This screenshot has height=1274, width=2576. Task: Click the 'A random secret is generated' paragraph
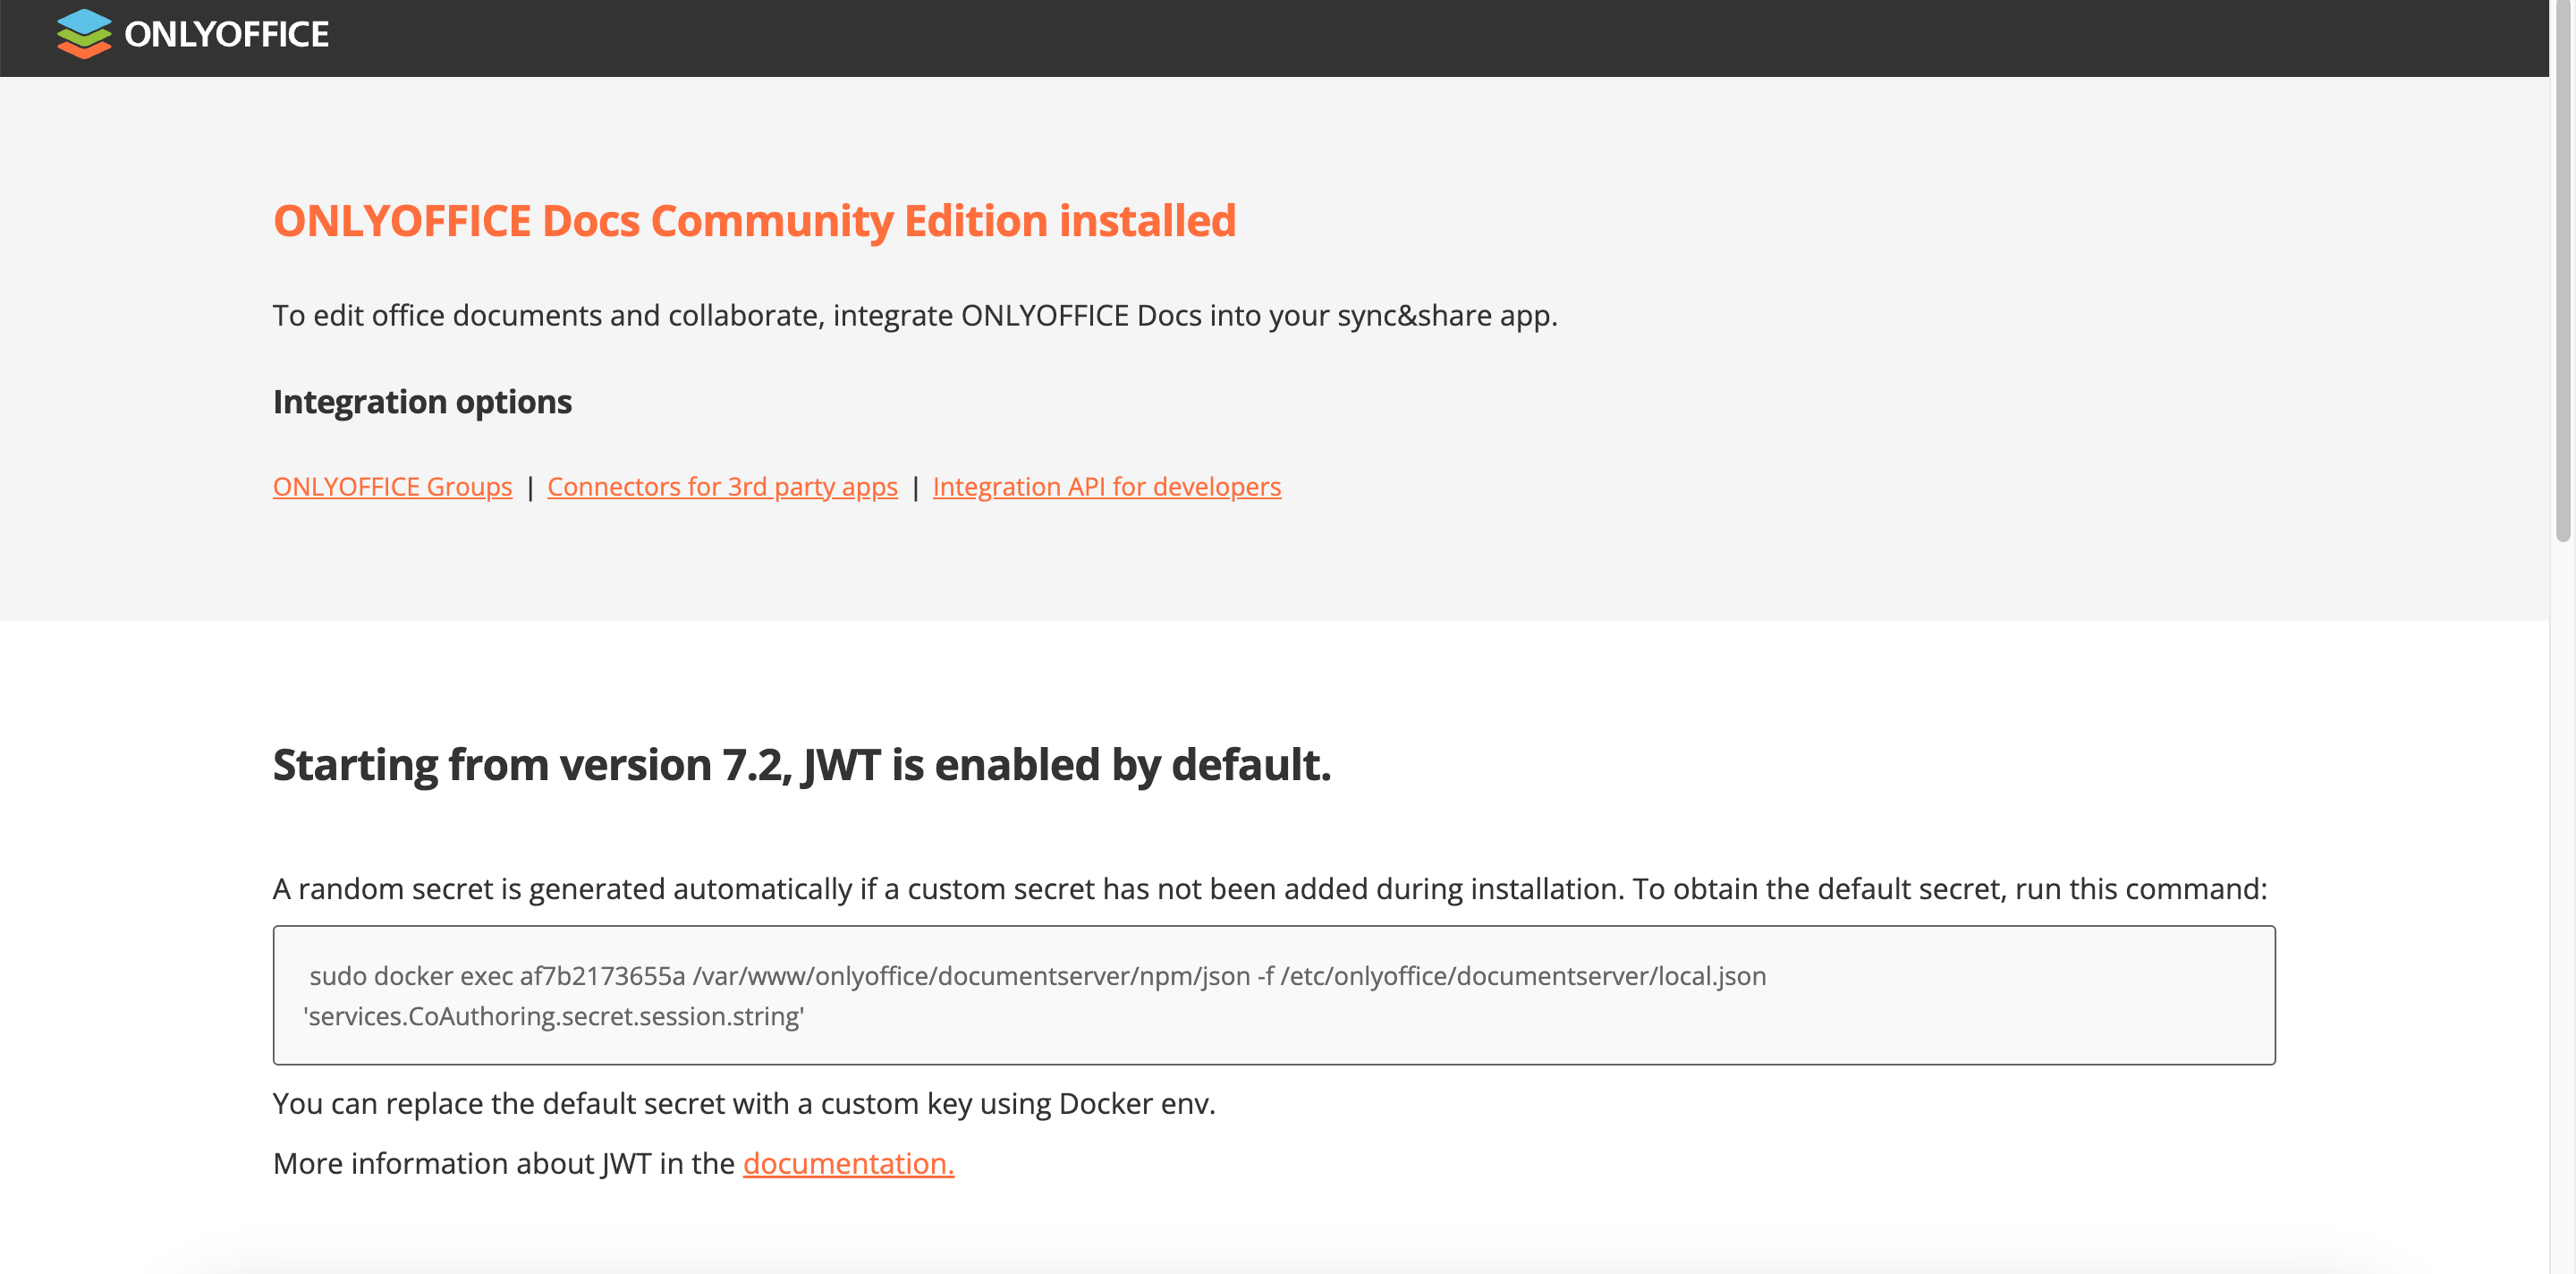coord(1269,889)
